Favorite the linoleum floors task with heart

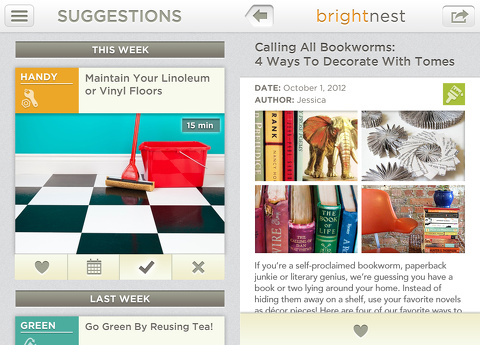click(x=42, y=267)
